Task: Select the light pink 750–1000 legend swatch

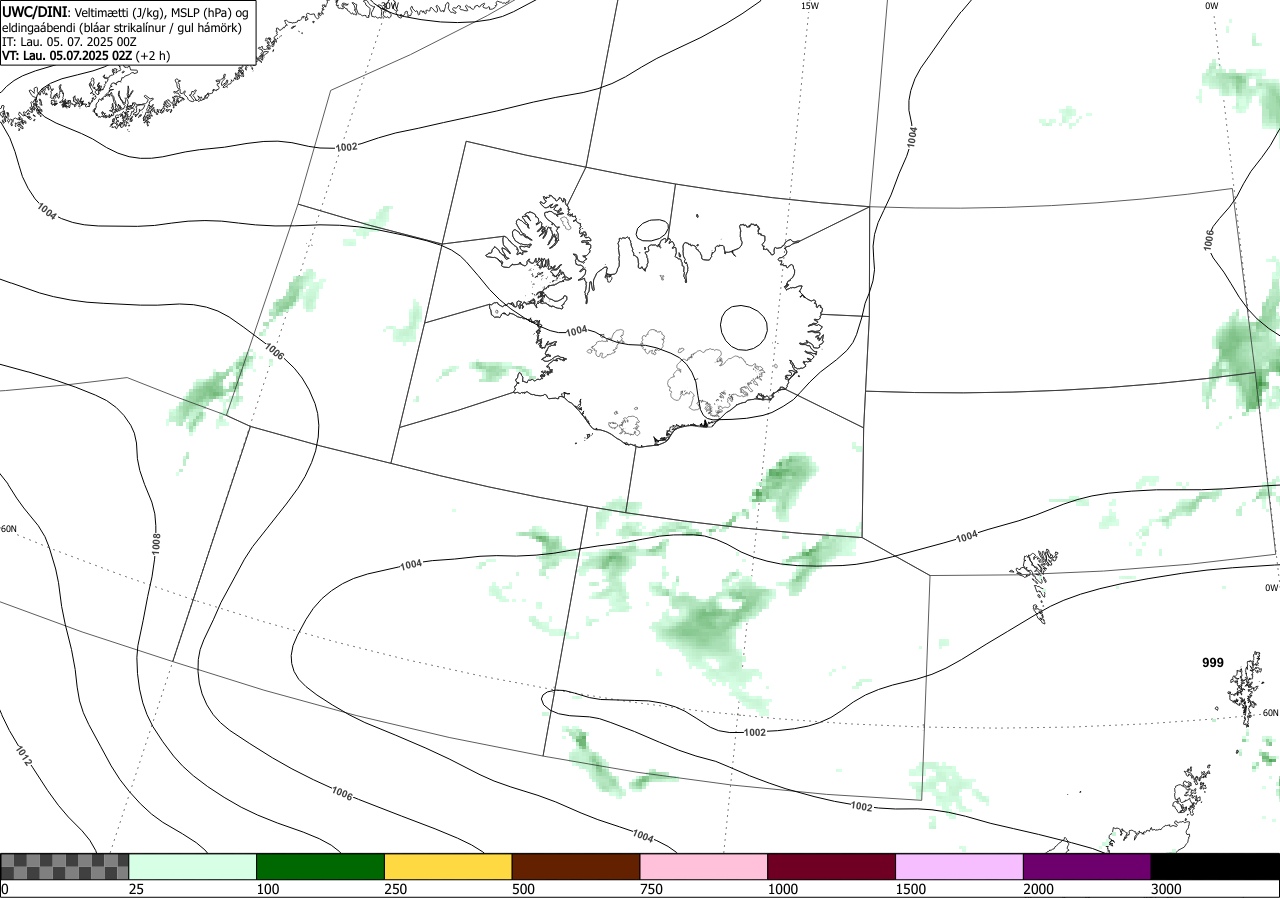Action: point(704,866)
